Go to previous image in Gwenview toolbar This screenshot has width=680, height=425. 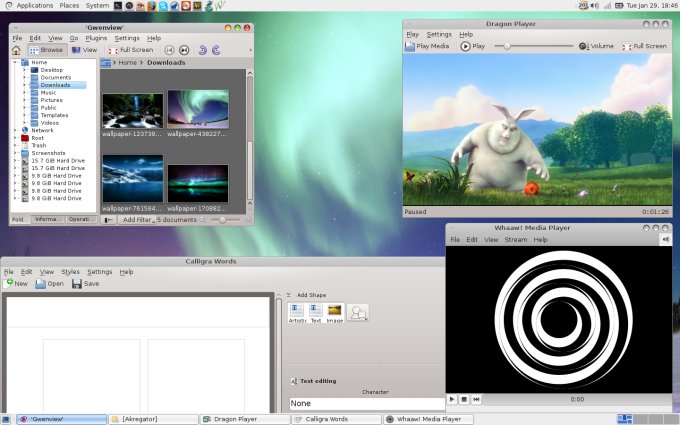point(170,50)
